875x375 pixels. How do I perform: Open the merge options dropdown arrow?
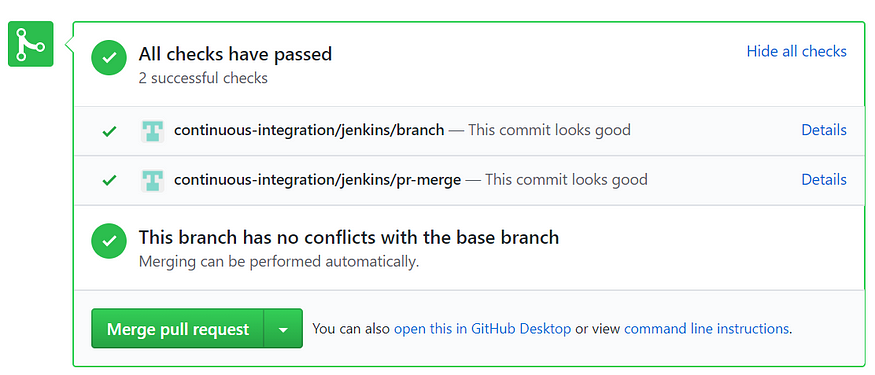pos(283,329)
